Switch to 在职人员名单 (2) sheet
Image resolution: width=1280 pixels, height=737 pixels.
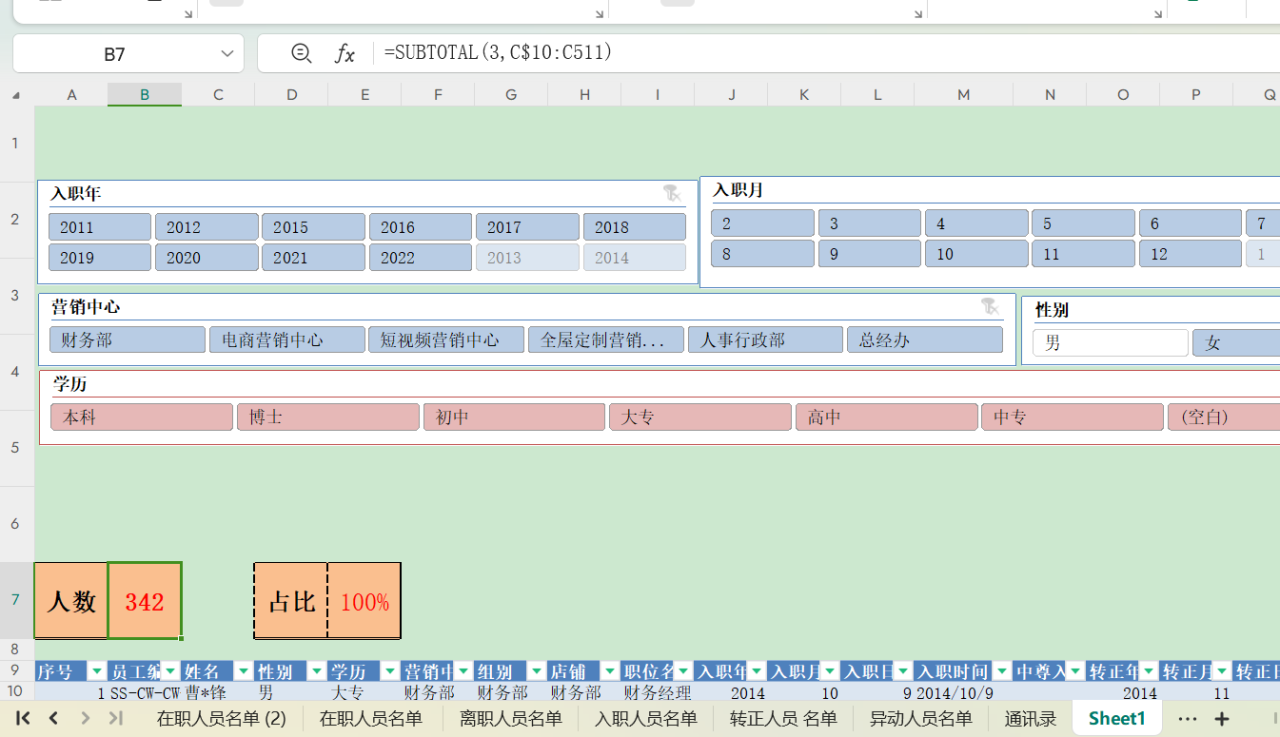pyautogui.click(x=221, y=718)
